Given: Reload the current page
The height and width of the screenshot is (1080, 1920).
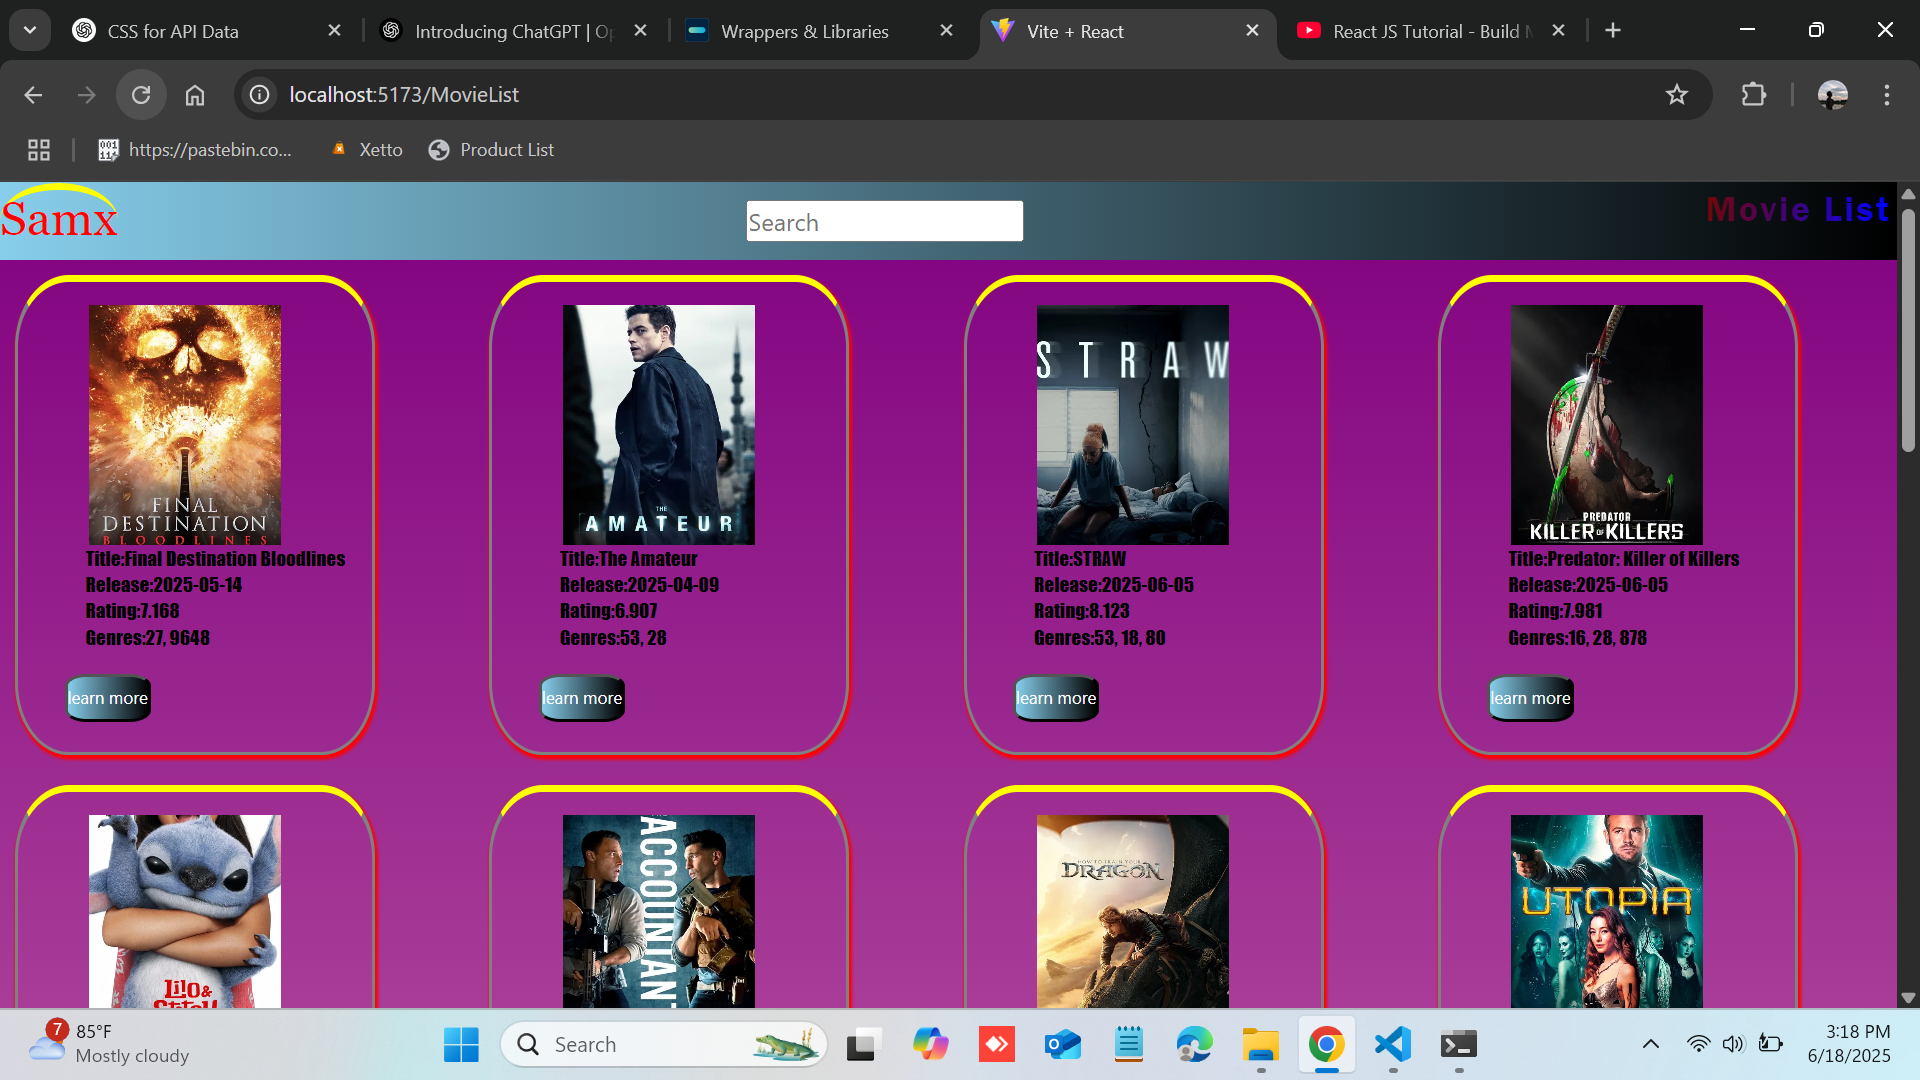Looking at the screenshot, I should 141,95.
